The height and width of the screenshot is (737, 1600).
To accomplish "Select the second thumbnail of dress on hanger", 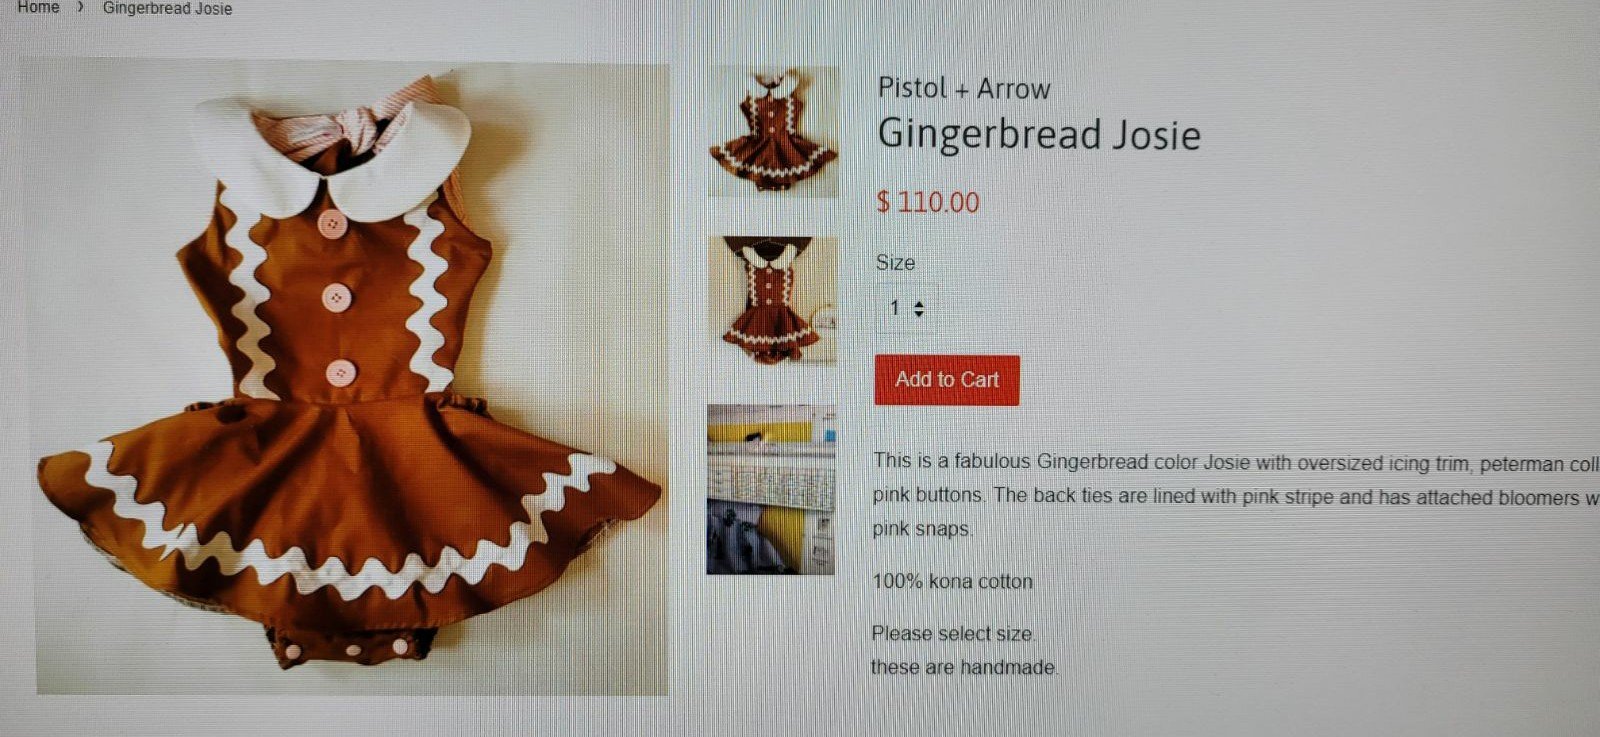I will 772,300.
